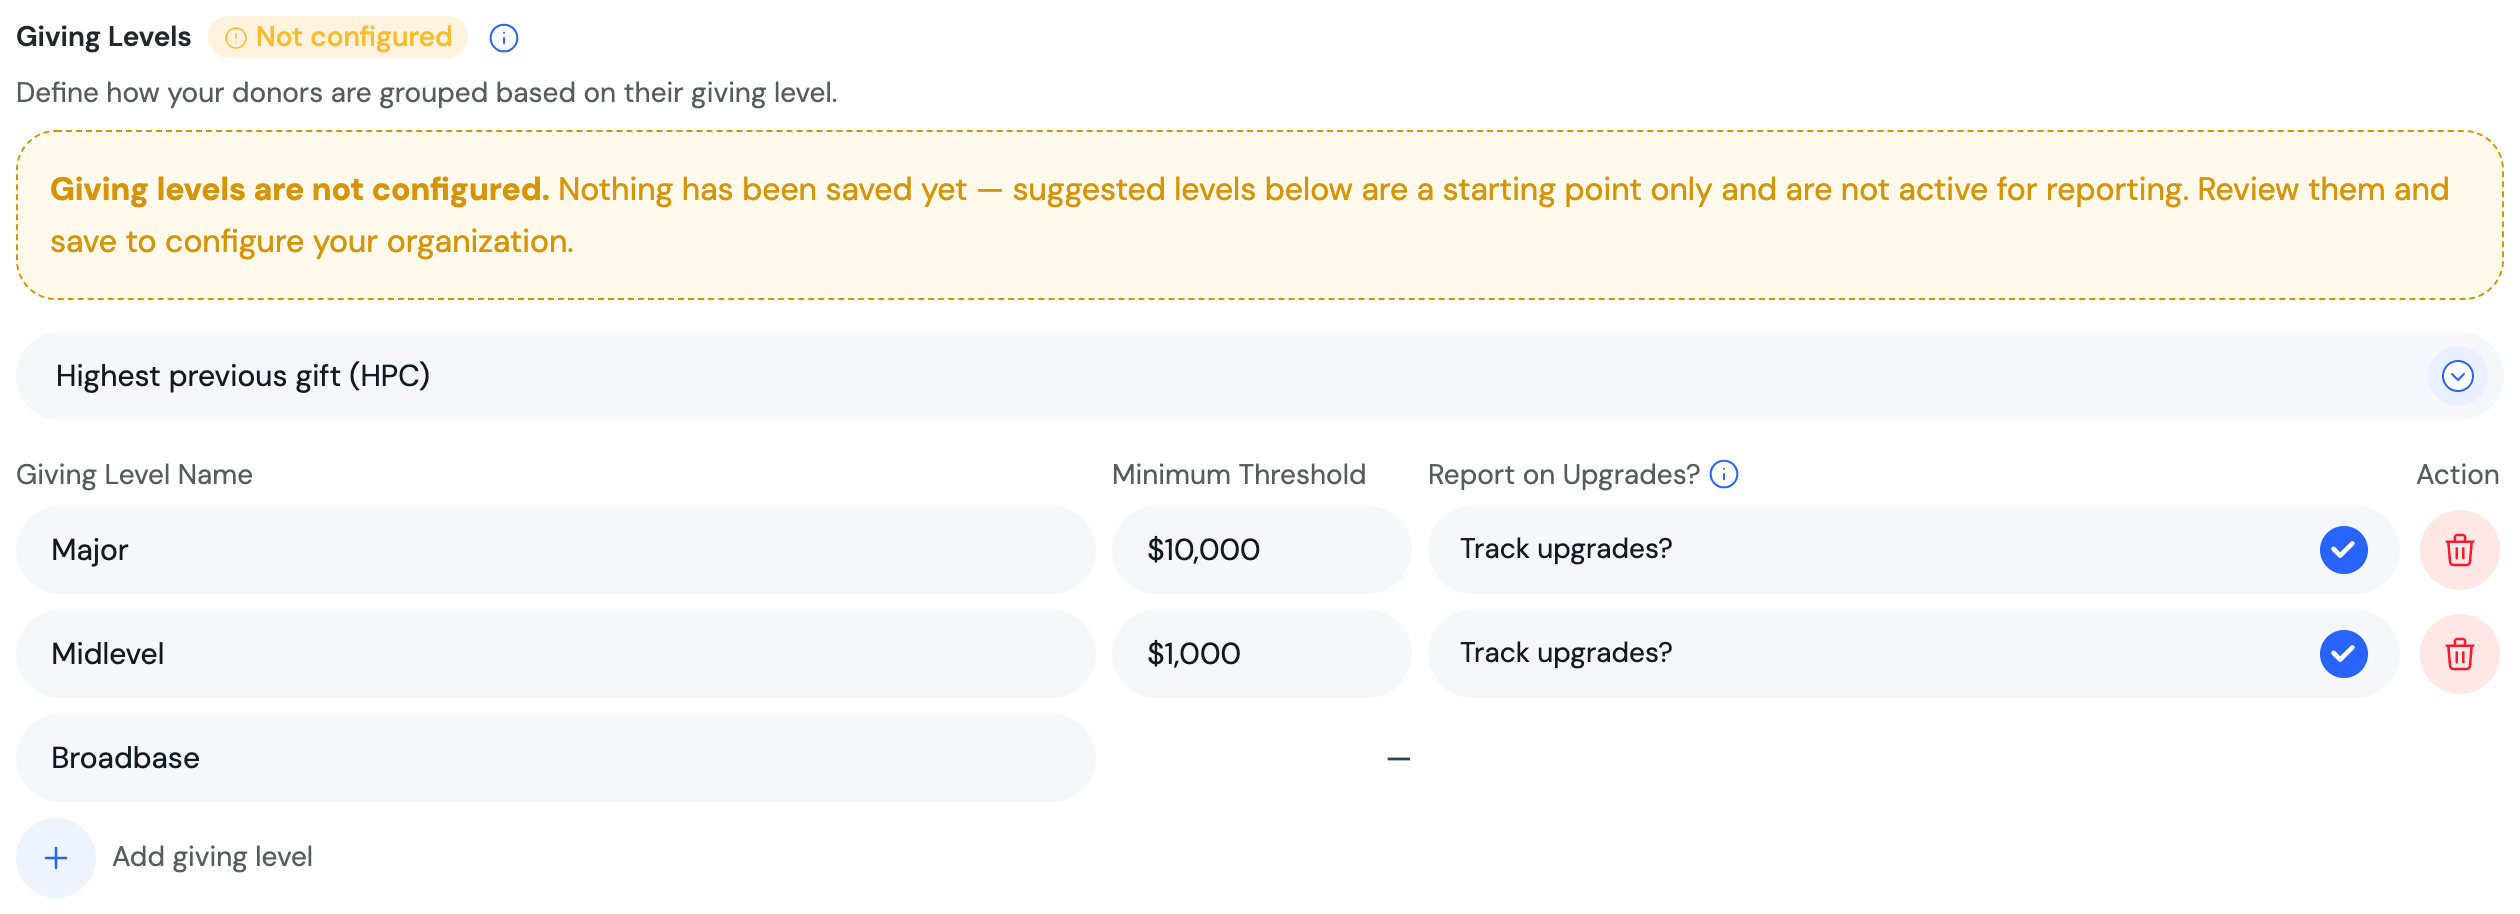Click the info icon beside Giving Levels

coord(504,38)
